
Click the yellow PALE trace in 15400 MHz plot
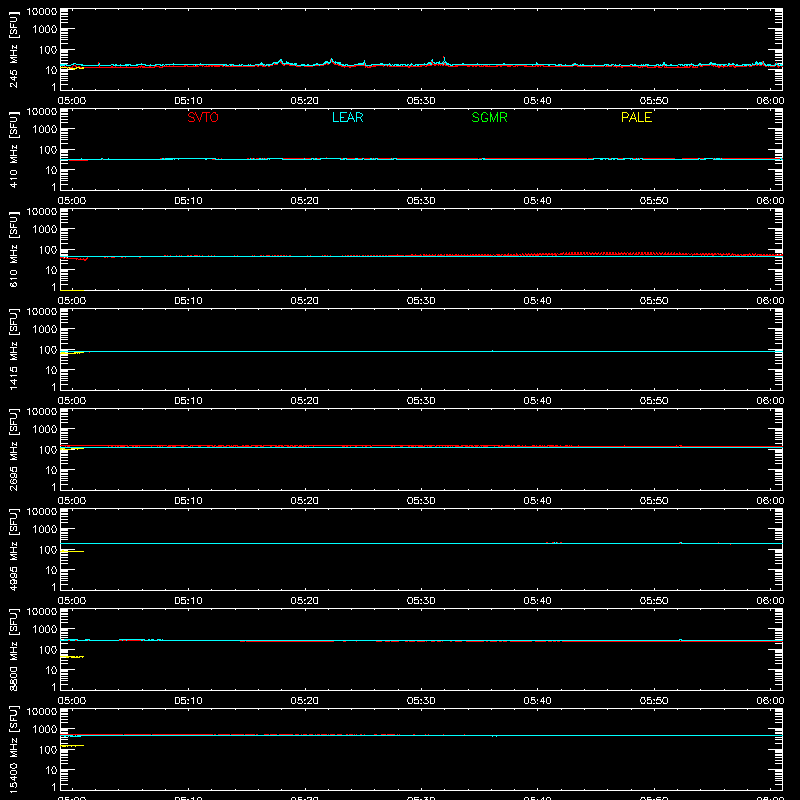pos(72,746)
